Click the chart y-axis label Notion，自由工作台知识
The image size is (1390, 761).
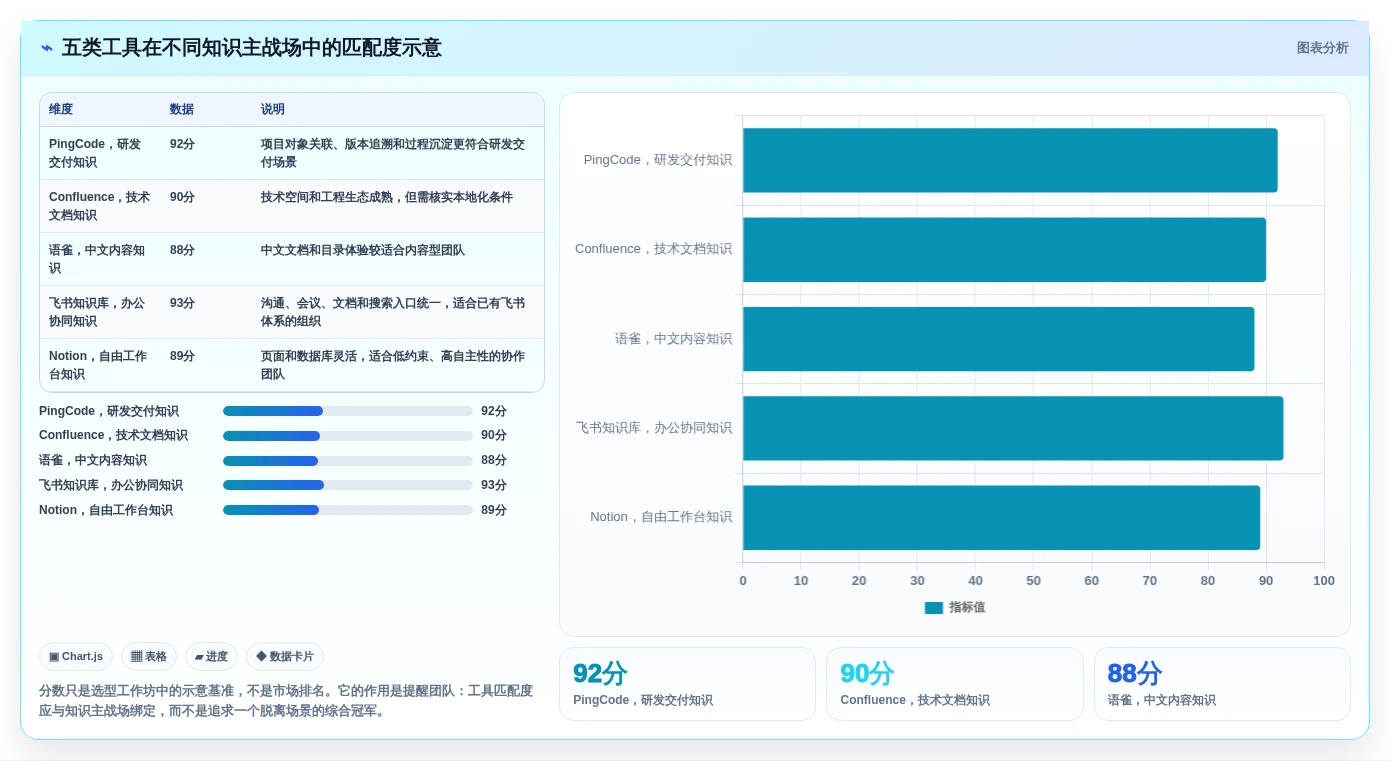(x=661, y=517)
